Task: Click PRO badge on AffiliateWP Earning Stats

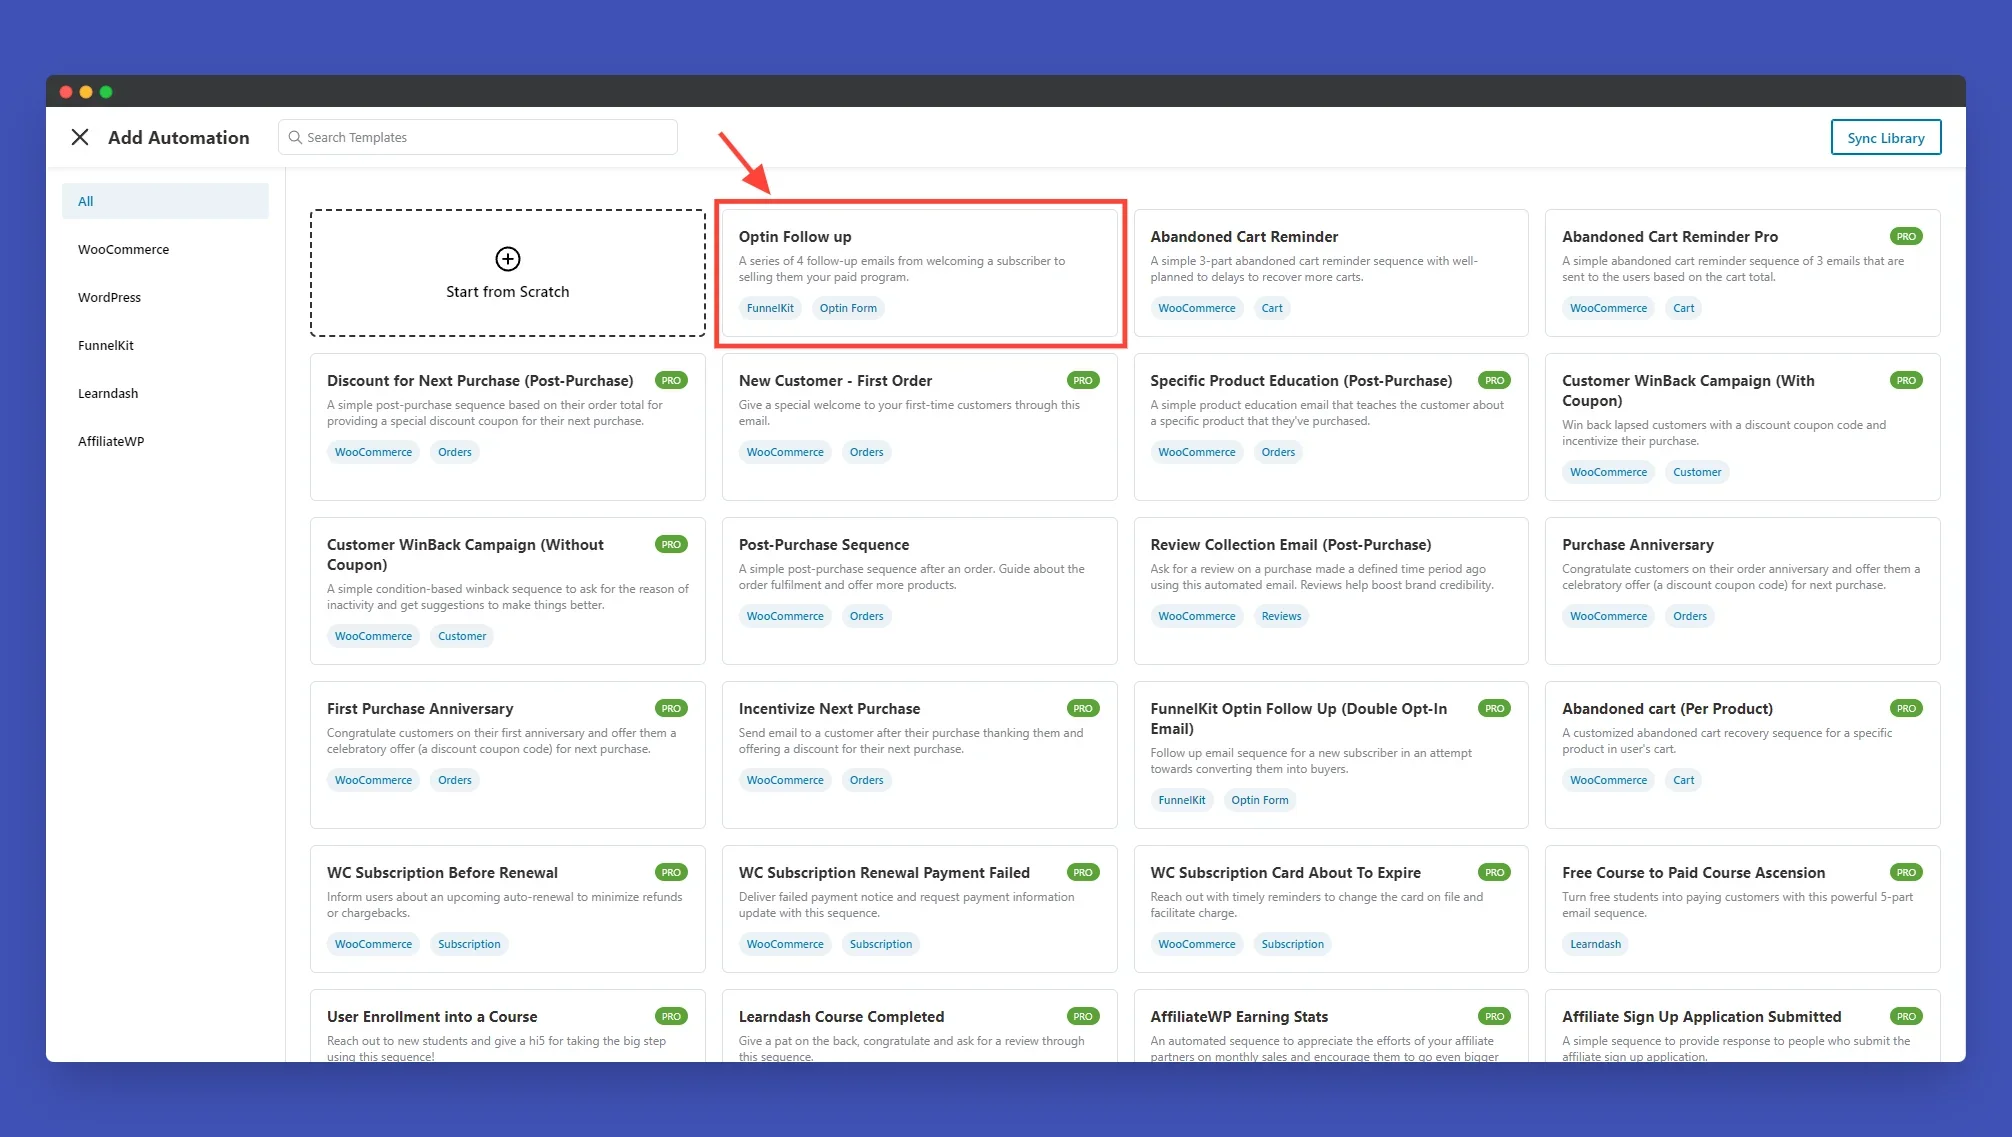Action: tap(1494, 1017)
